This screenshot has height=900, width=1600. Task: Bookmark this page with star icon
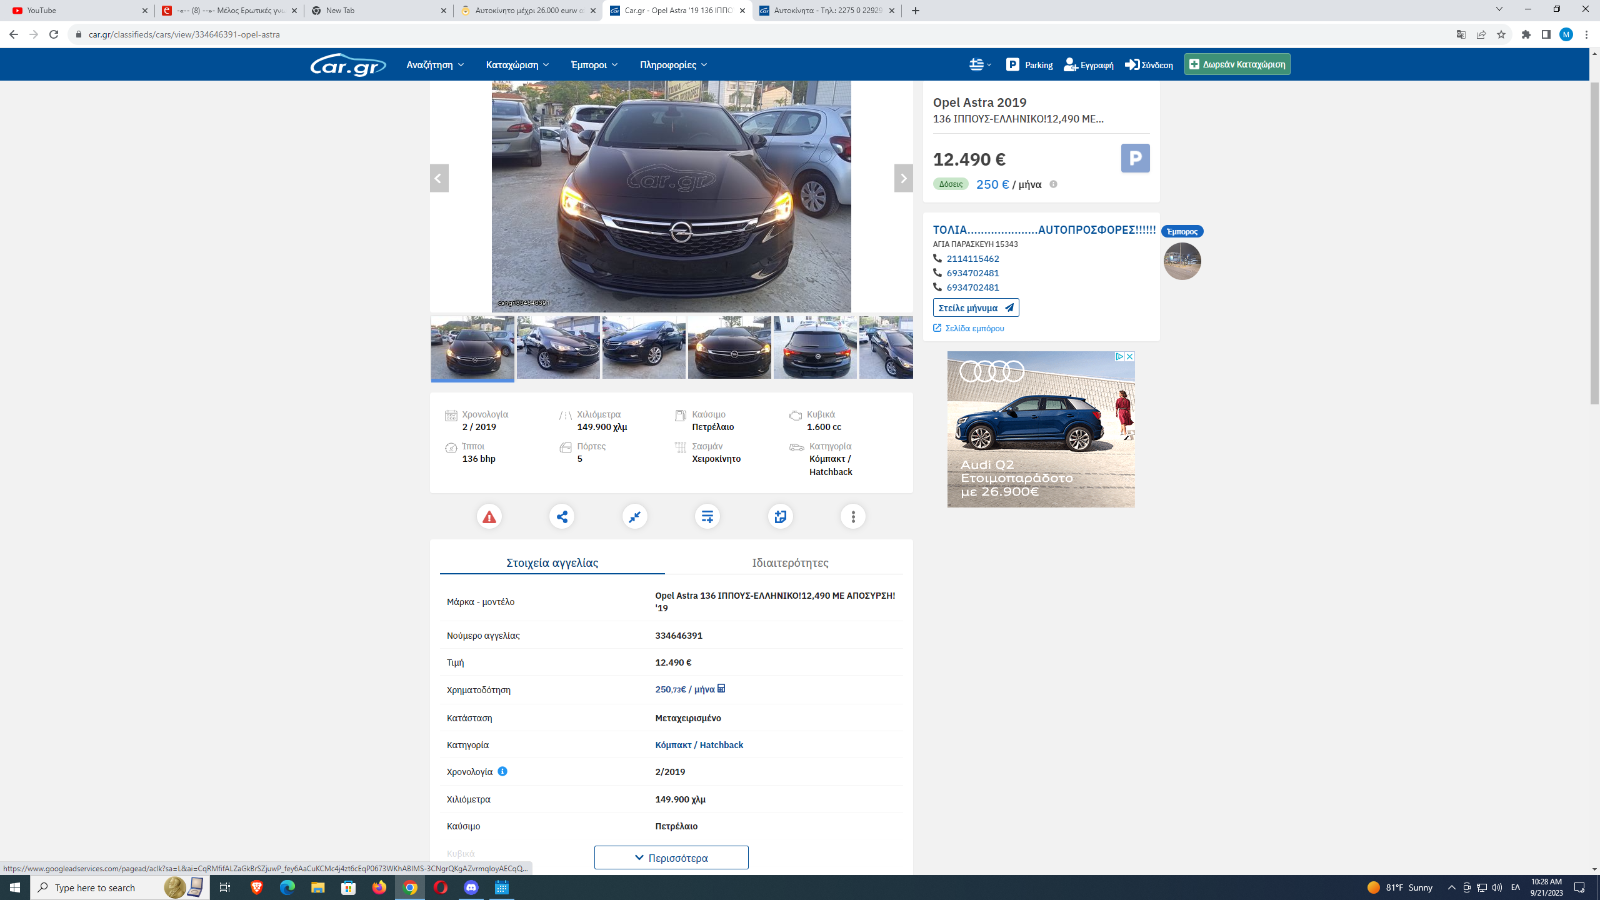(x=1501, y=34)
